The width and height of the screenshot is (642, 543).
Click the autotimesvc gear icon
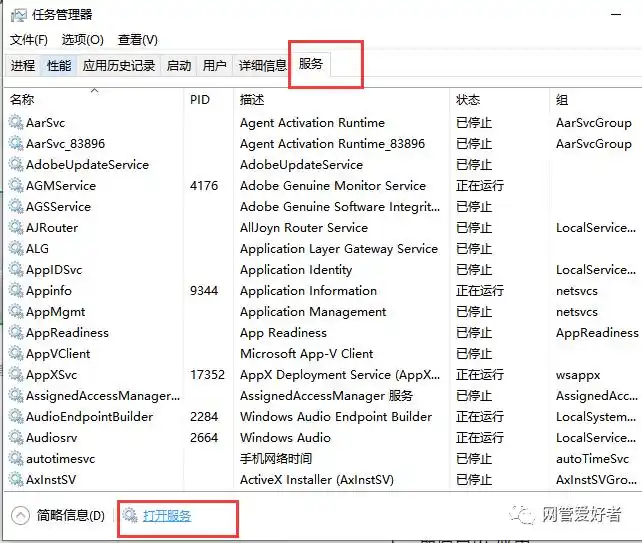[x=16, y=458]
